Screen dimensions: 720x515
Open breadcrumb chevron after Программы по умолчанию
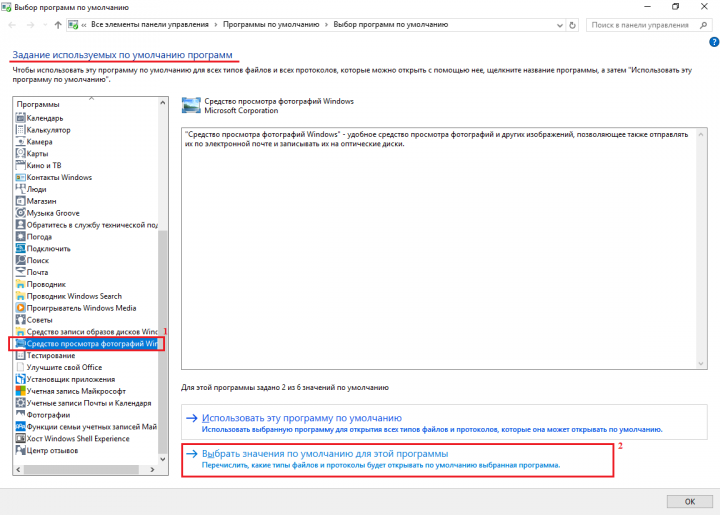(x=326, y=25)
